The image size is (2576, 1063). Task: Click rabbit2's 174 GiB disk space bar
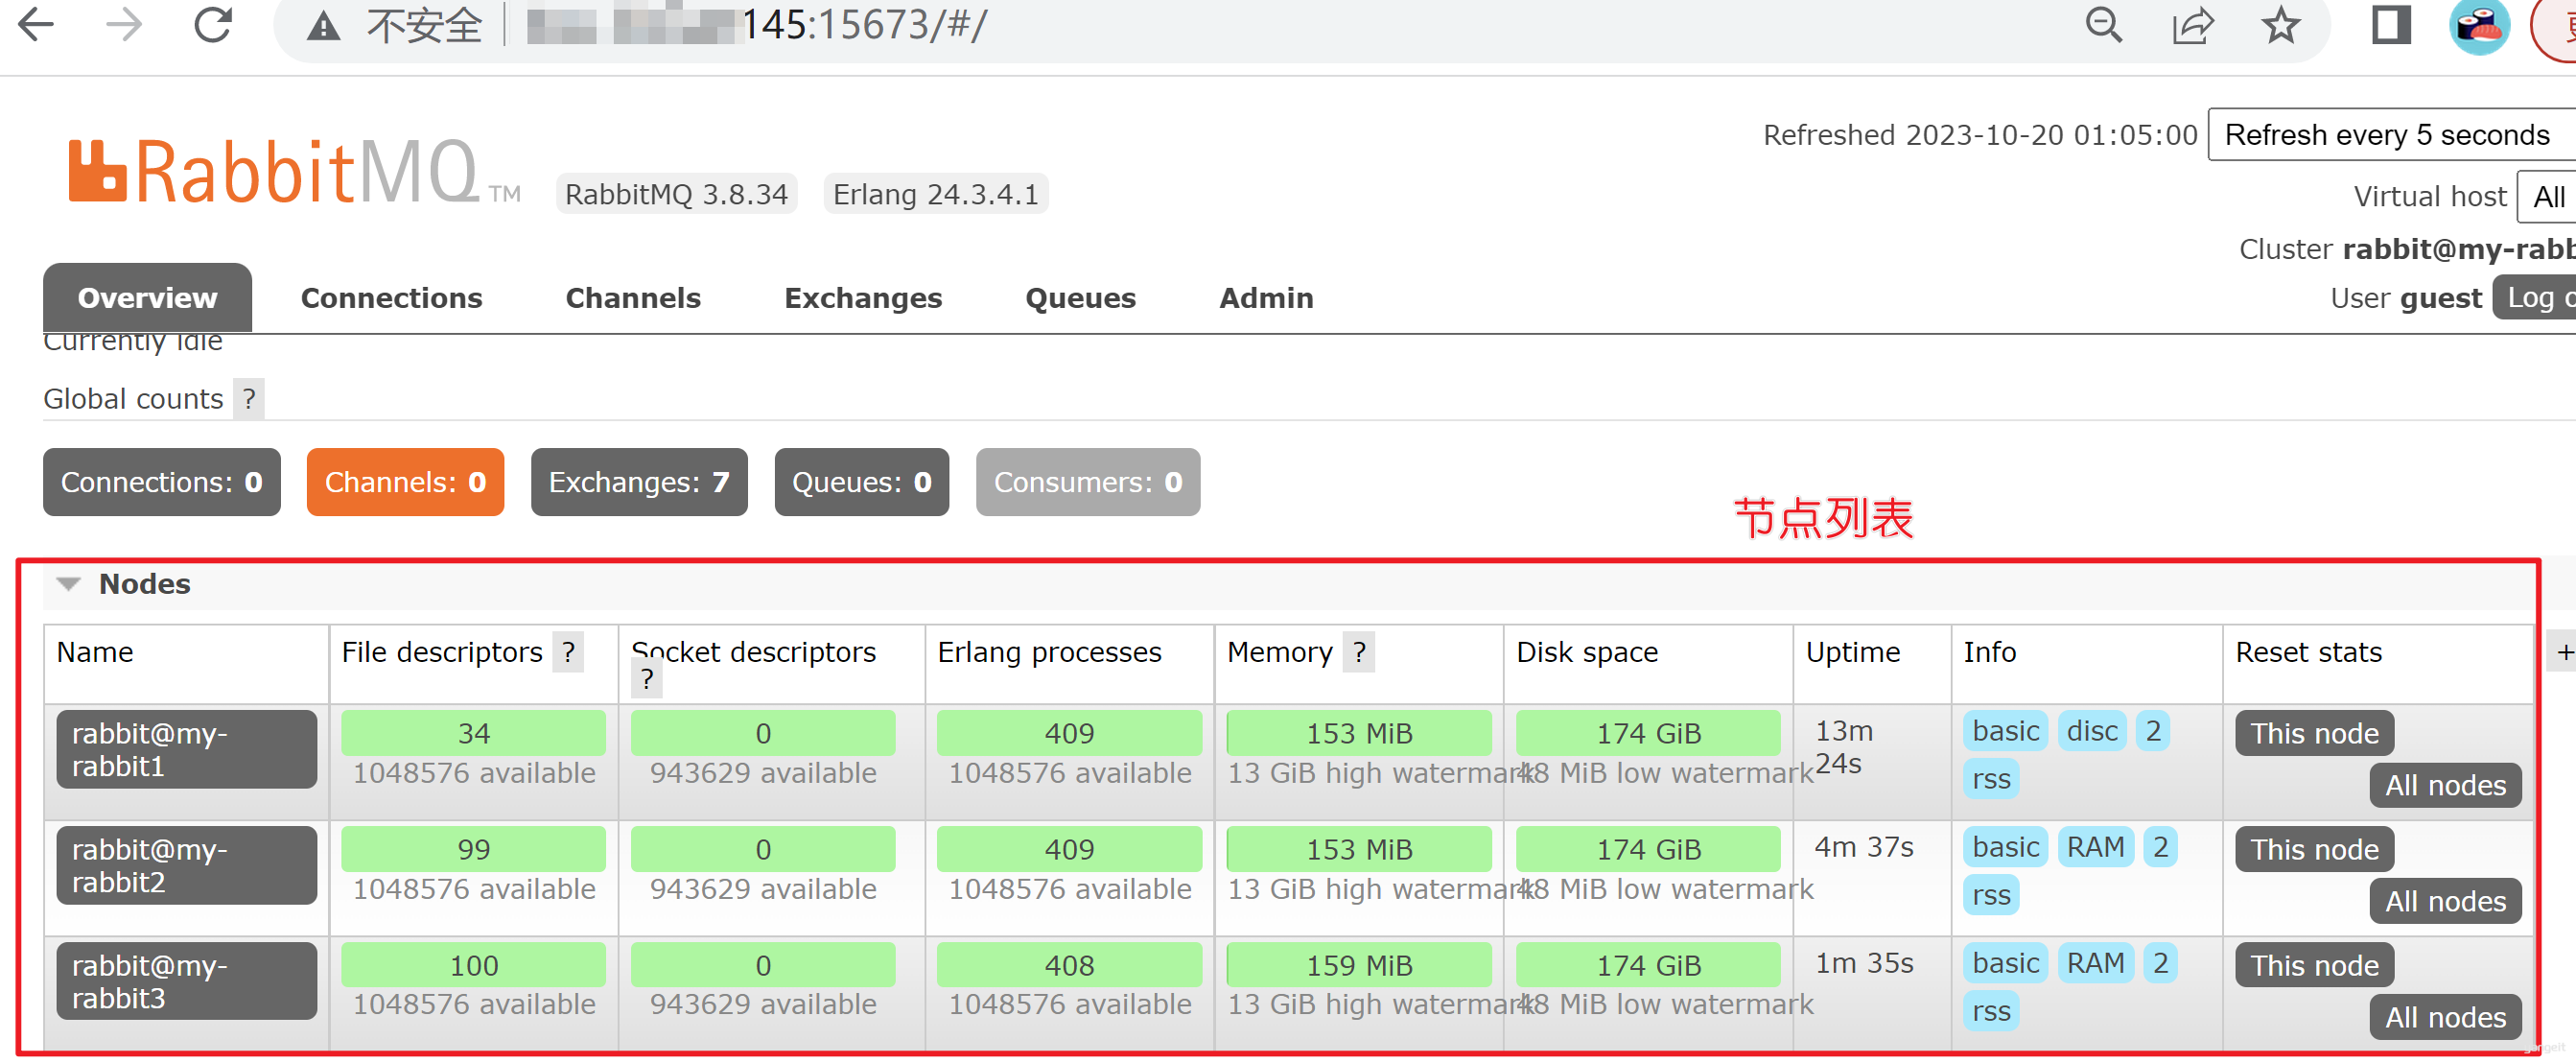click(1648, 849)
